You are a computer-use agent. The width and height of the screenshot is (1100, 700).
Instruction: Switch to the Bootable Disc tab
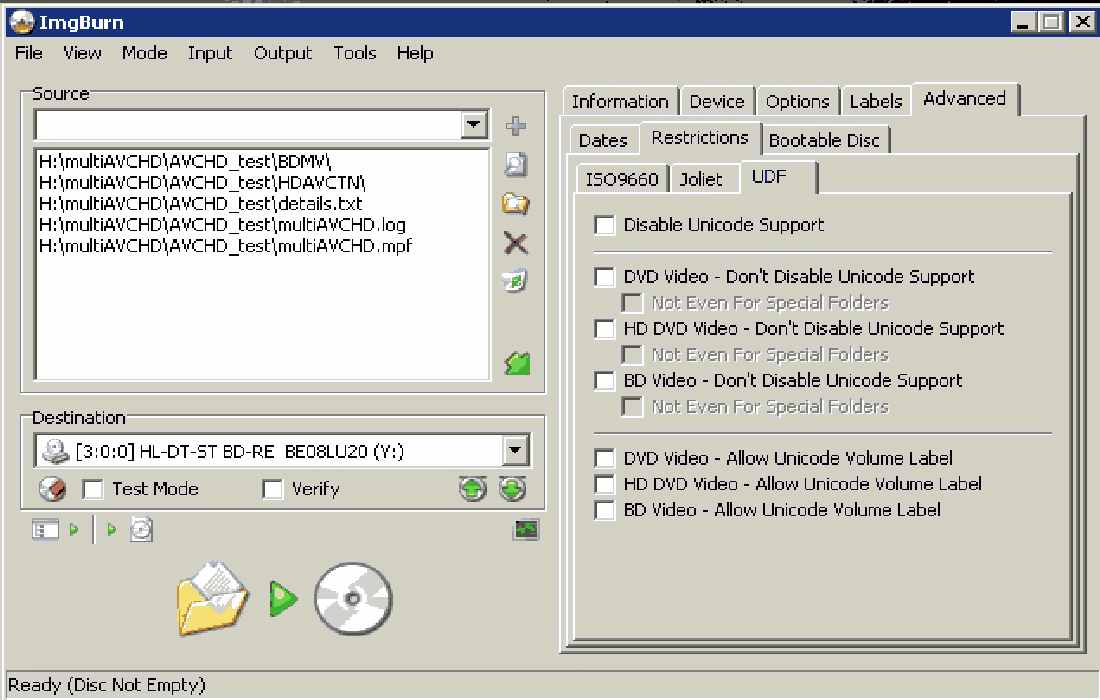point(824,140)
